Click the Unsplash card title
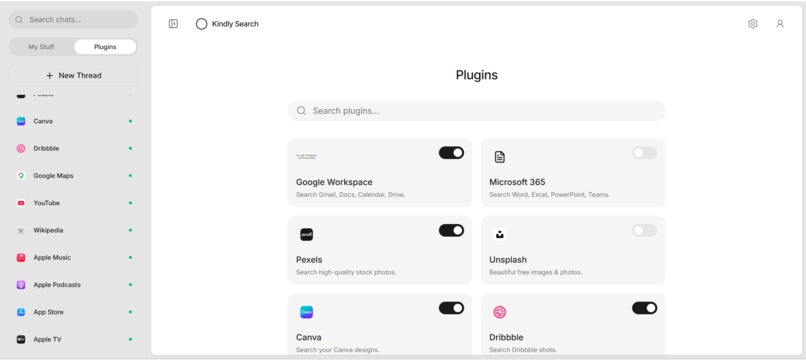Image resolution: width=806 pixels, height=360 pixels. coord(508,260)
